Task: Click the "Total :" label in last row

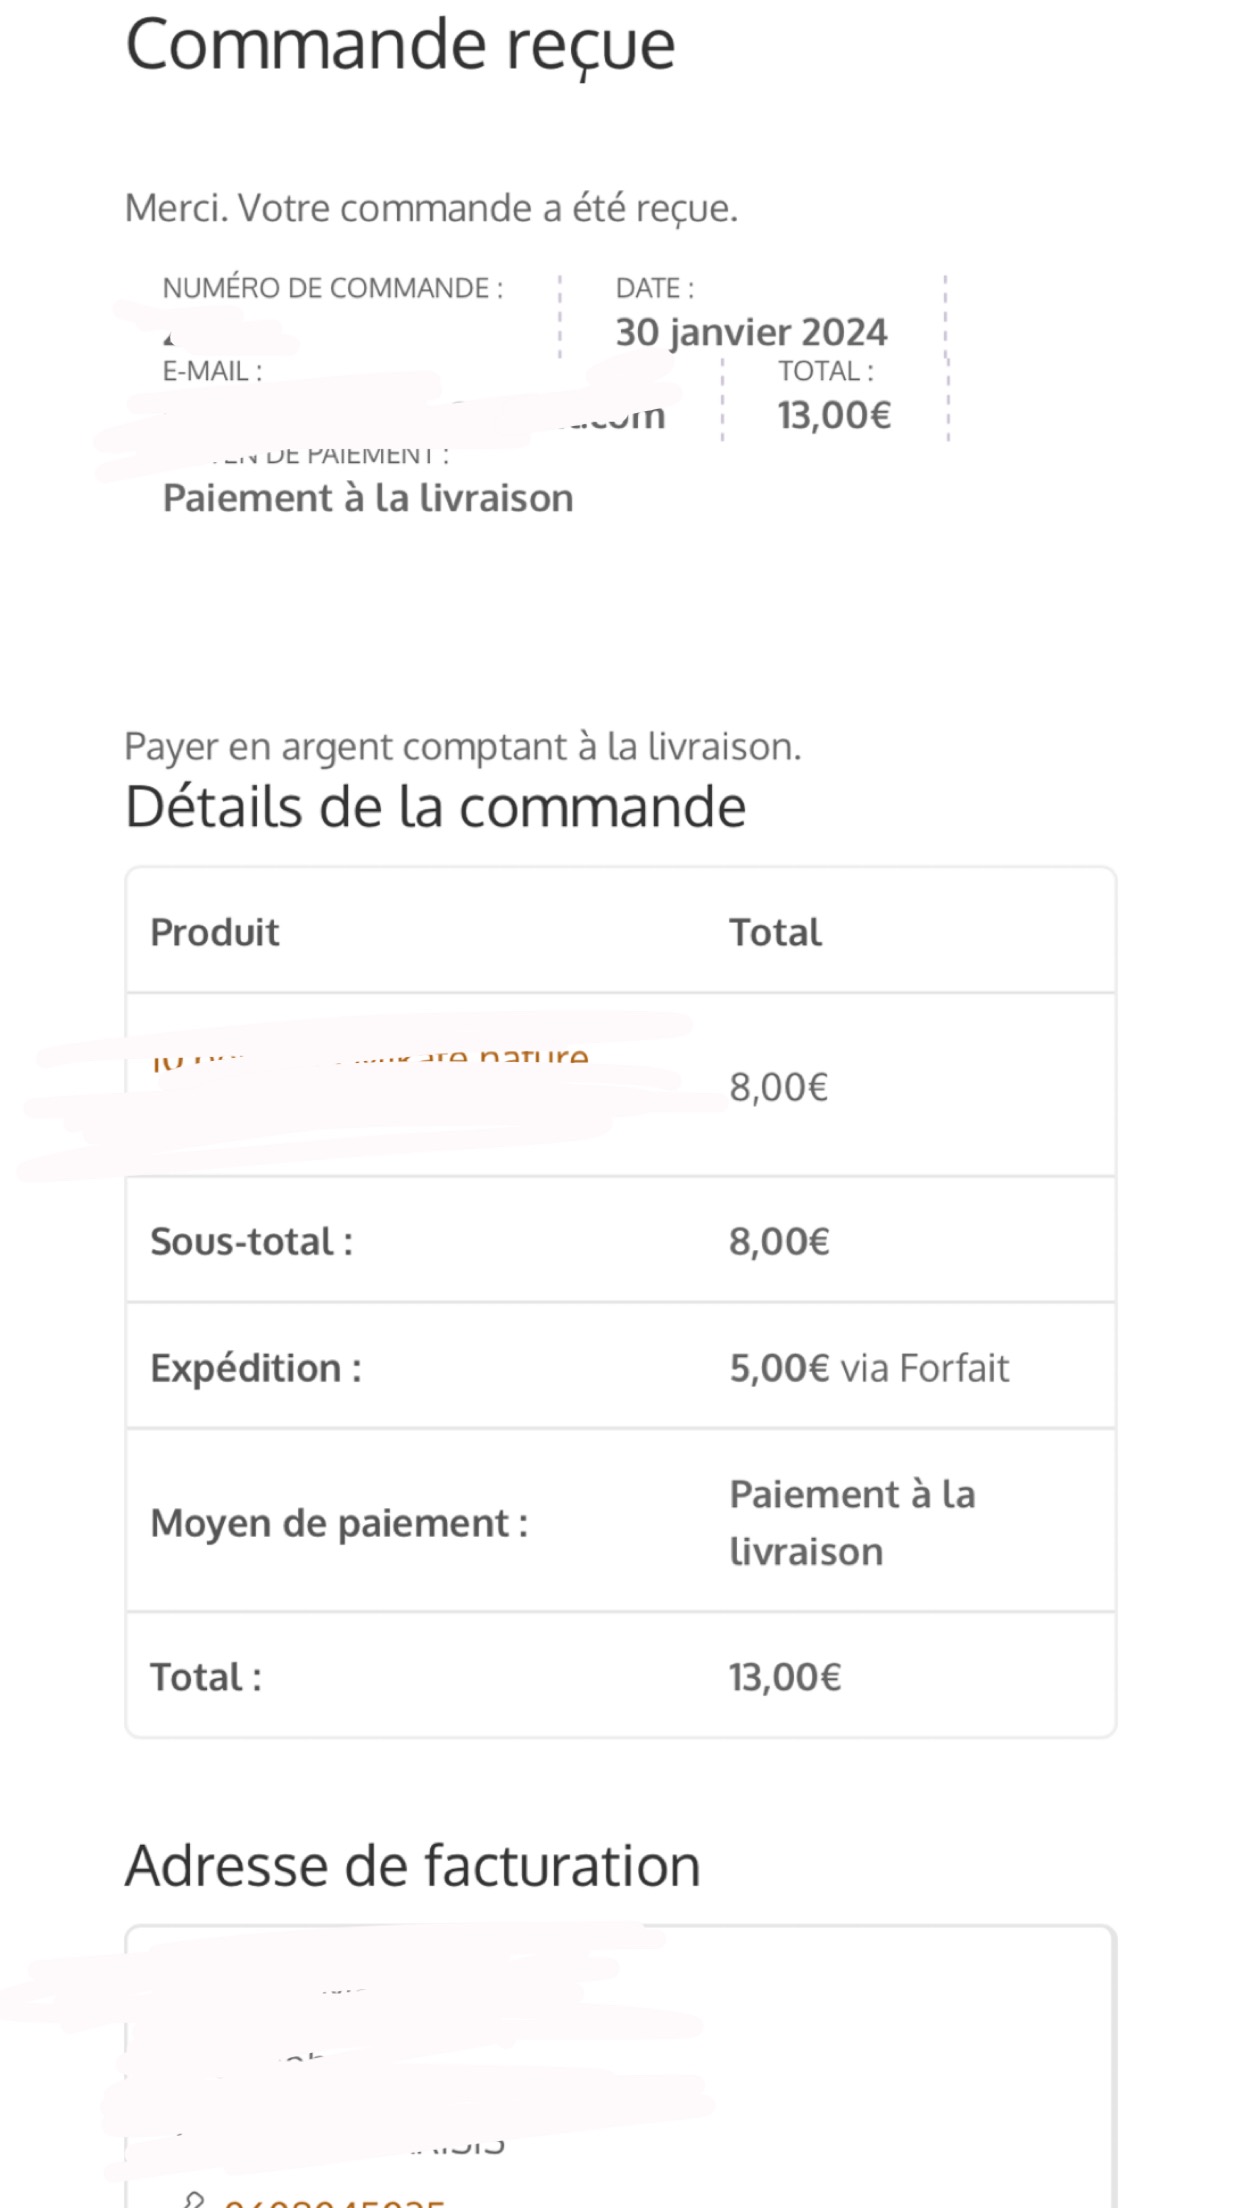Action: (x=206, y=1677)
